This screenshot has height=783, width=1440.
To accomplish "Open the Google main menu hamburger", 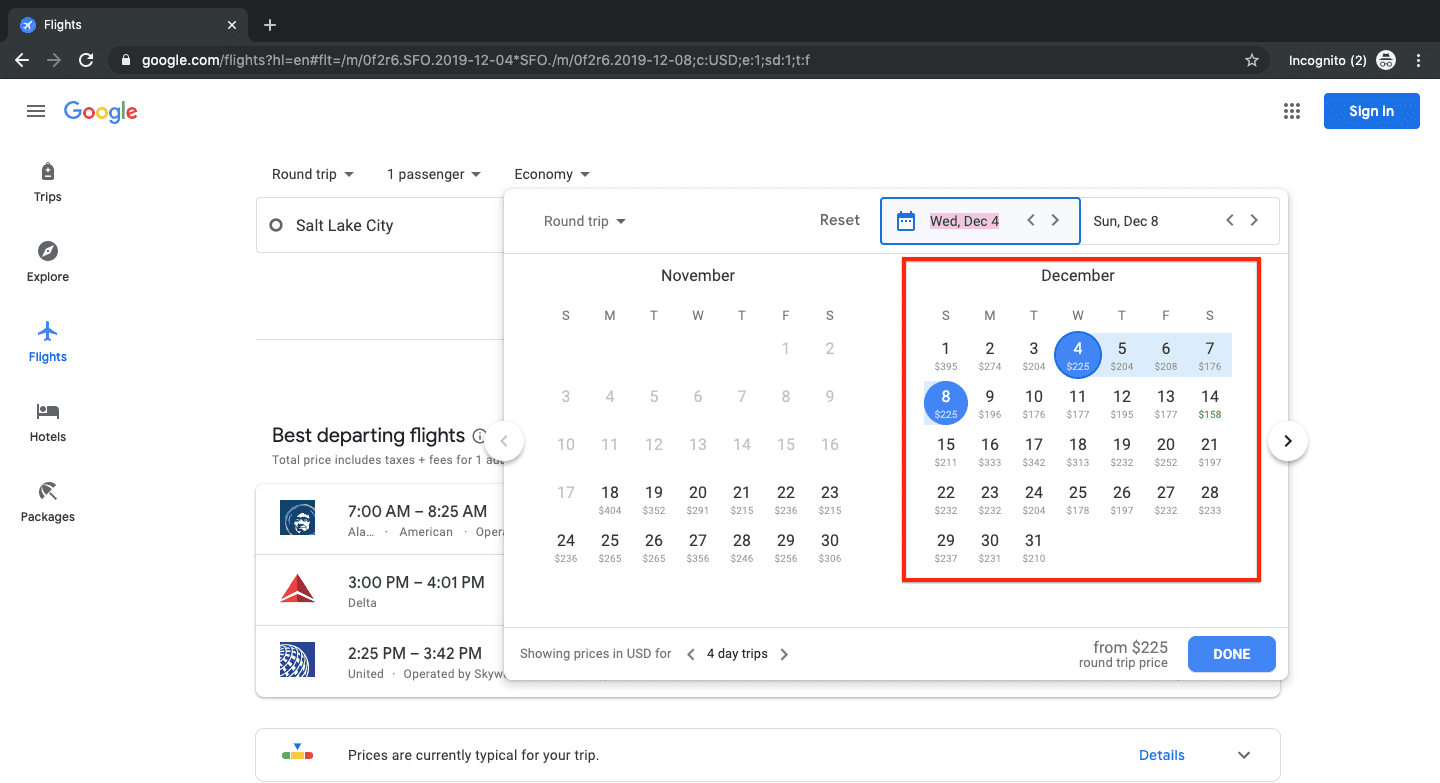I will point(36,111).
